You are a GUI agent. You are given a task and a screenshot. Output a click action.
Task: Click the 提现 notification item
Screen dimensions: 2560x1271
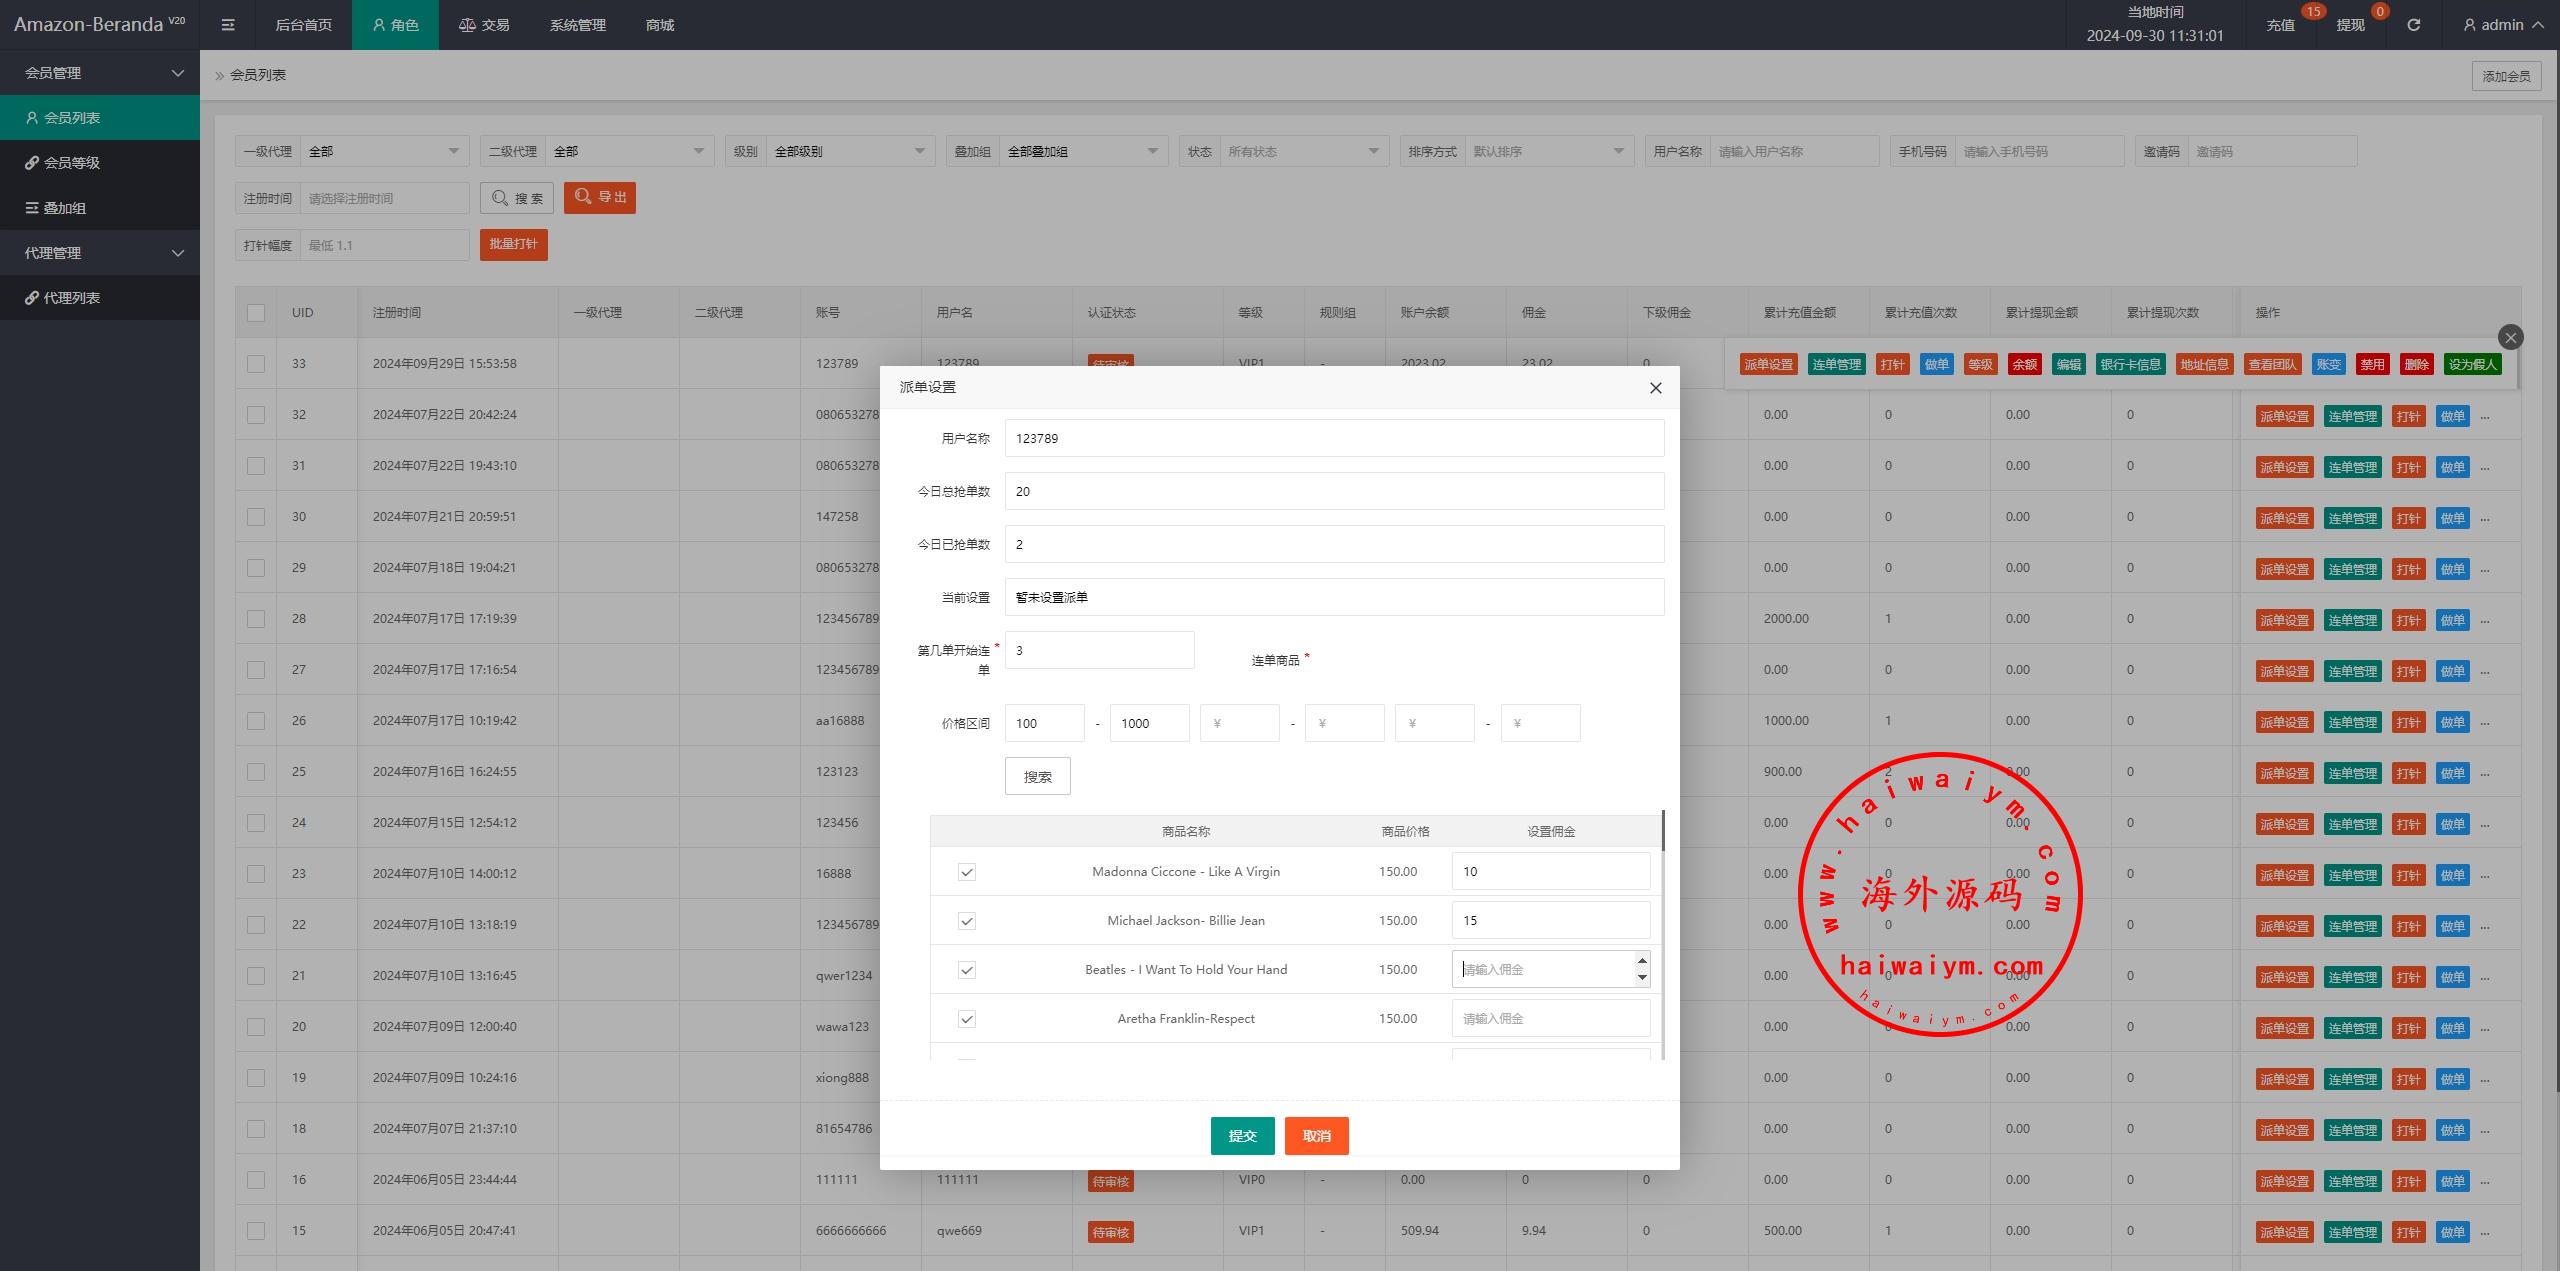(x=2350, y=25)
